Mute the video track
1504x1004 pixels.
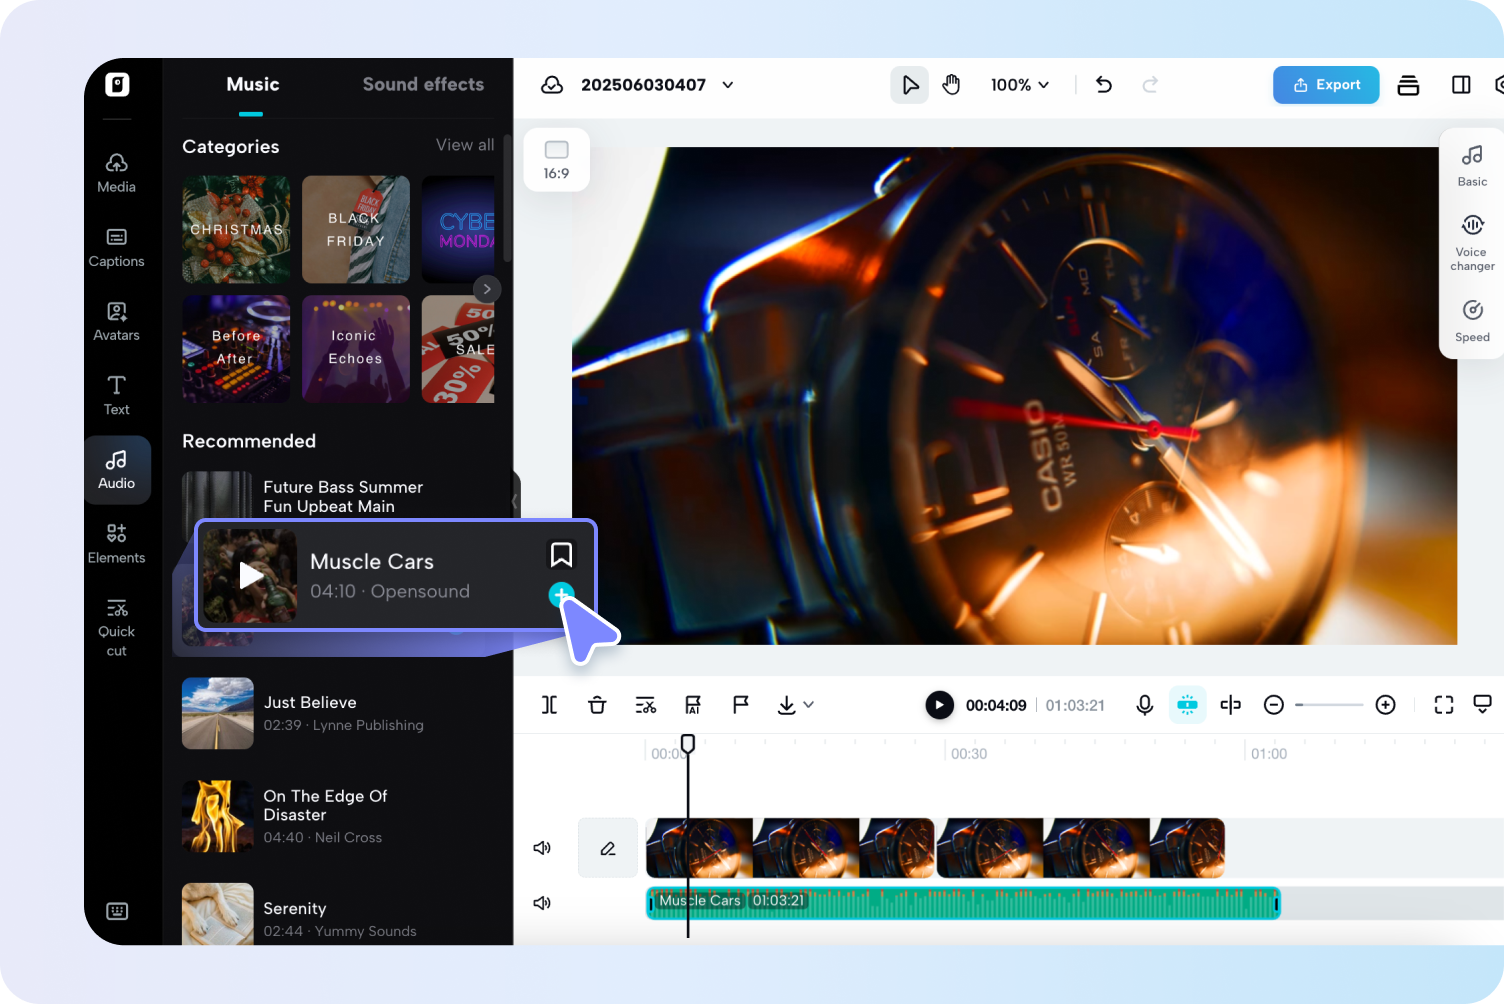point(542,848)
